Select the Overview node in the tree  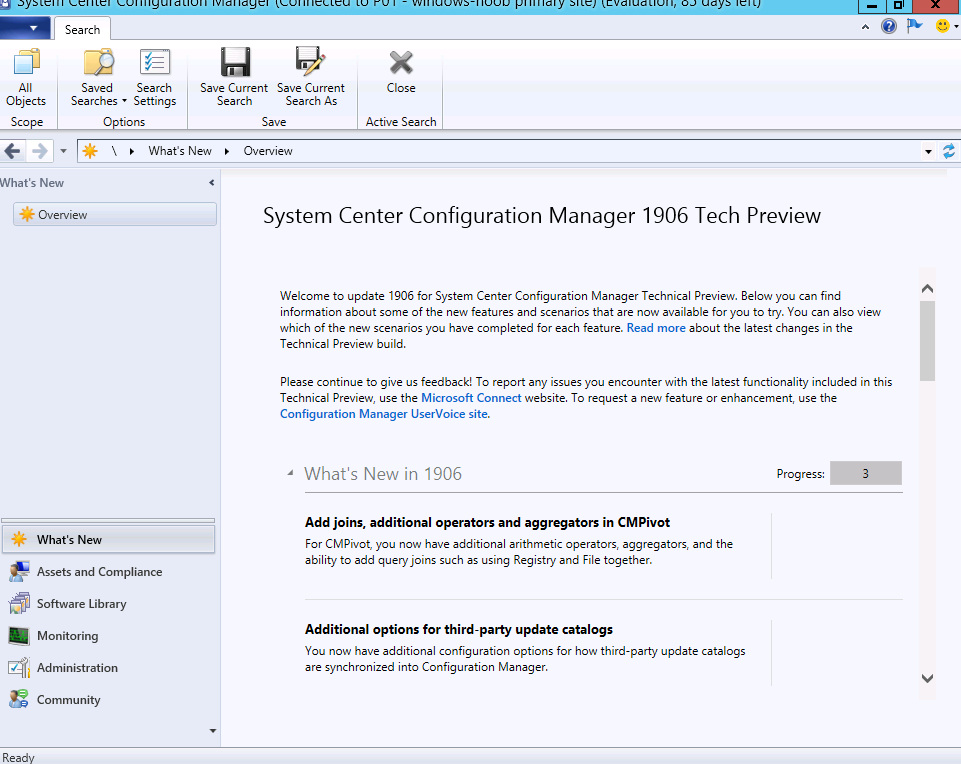115,214
